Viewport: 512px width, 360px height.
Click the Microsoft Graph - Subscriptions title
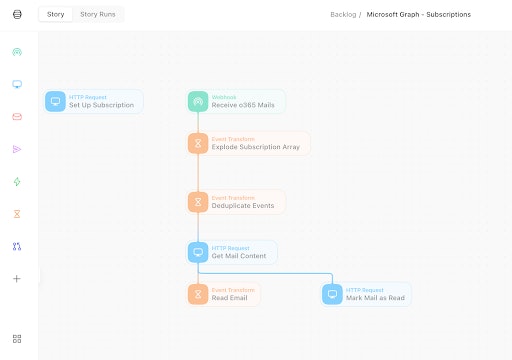tap(419, 14)
